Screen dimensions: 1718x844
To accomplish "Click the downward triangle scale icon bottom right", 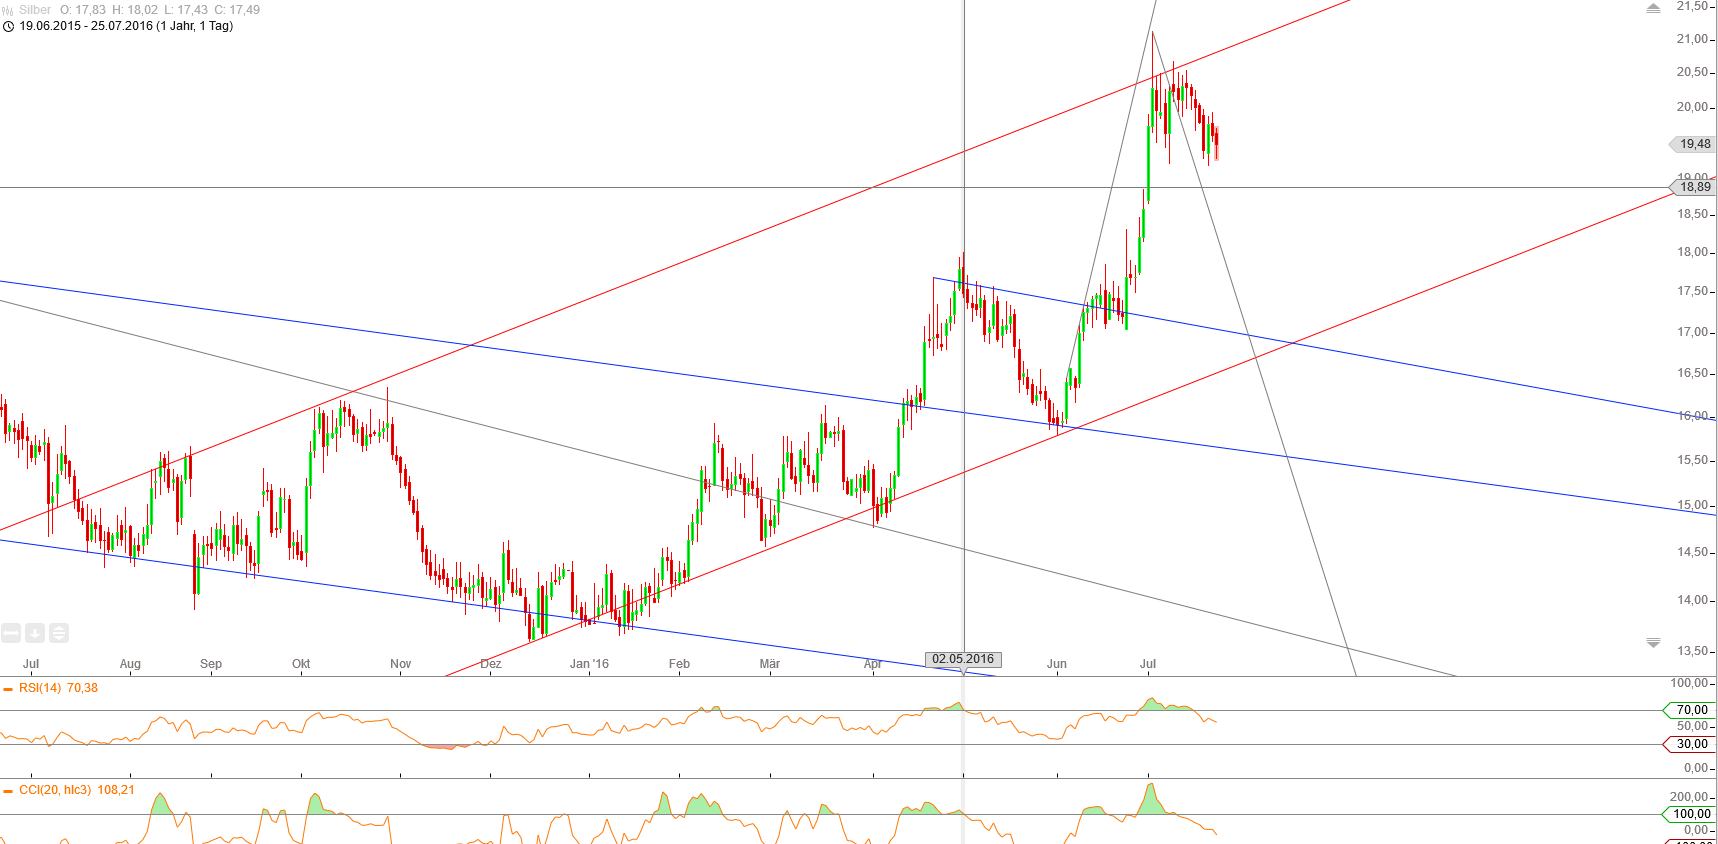I will (x=1653, y=643).
